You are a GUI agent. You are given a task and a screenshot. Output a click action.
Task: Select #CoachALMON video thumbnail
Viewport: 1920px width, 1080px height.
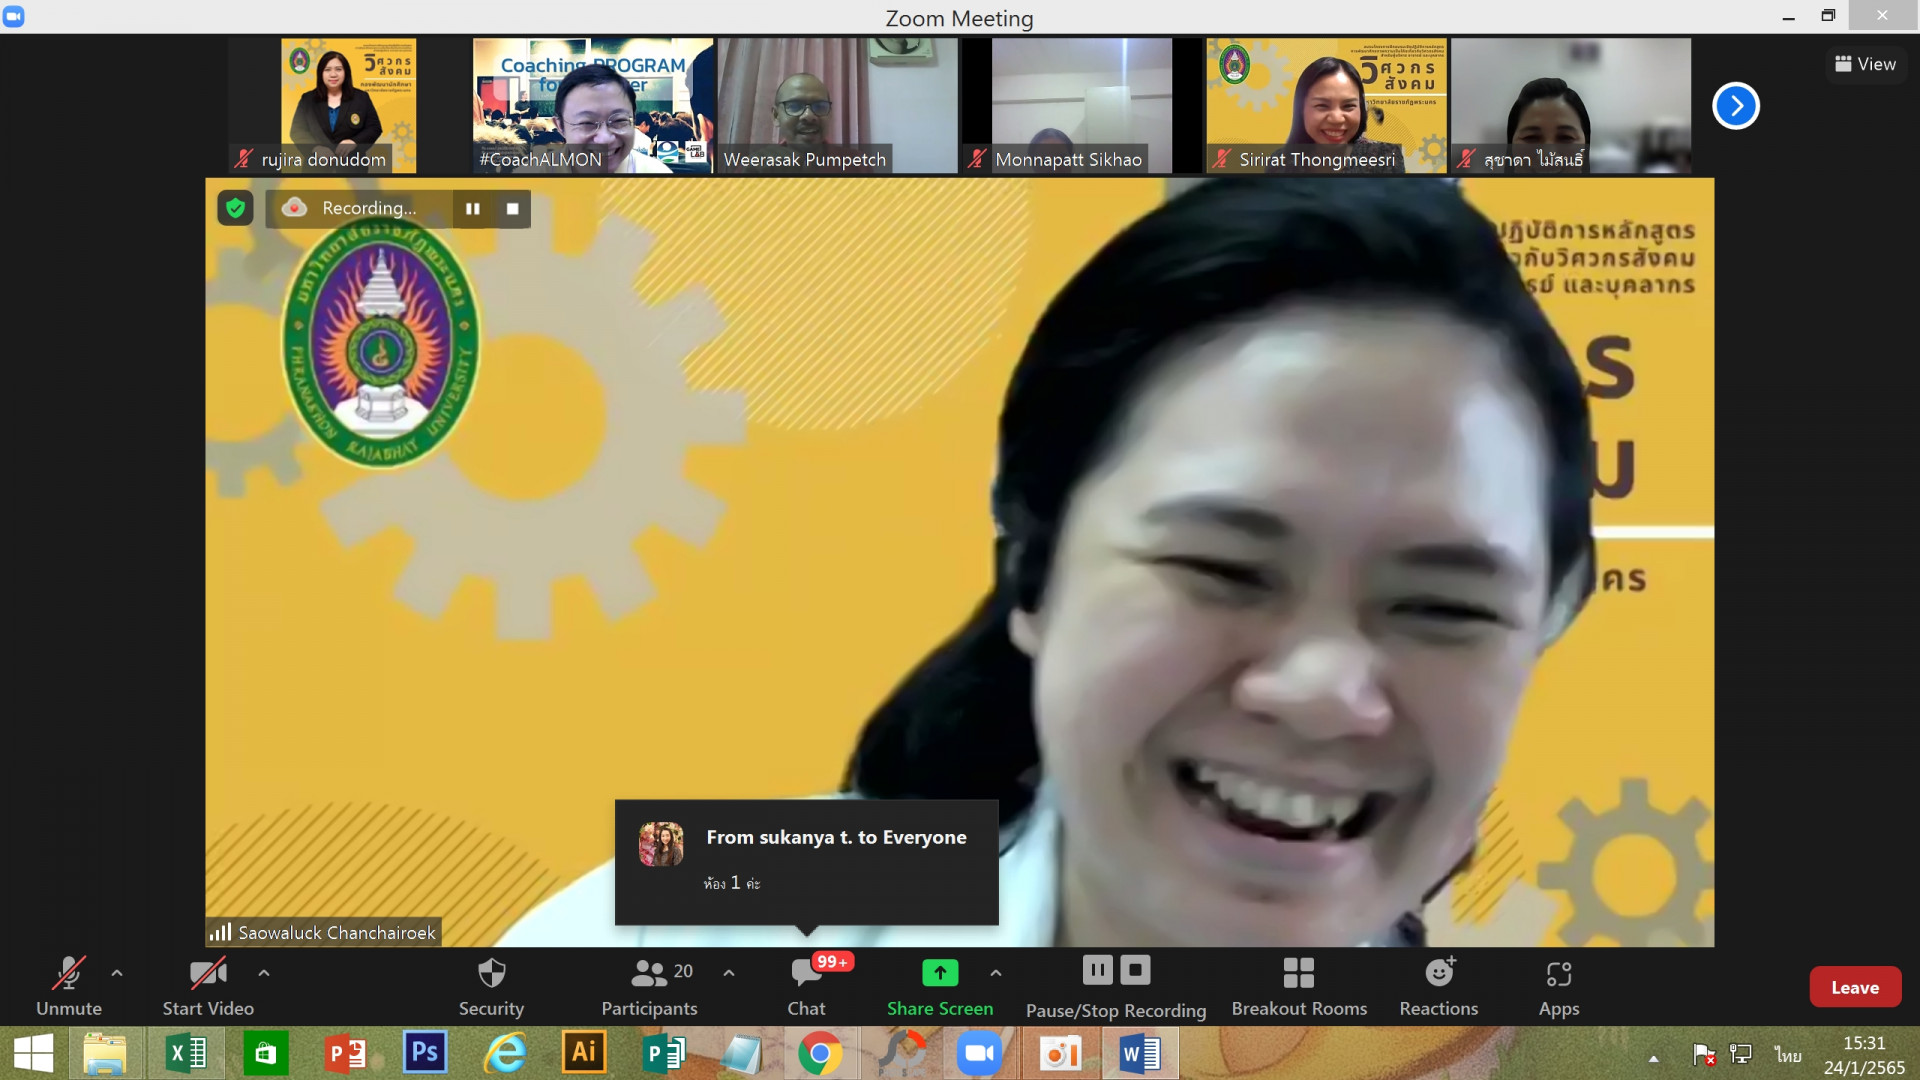click(x=593, y=106)
